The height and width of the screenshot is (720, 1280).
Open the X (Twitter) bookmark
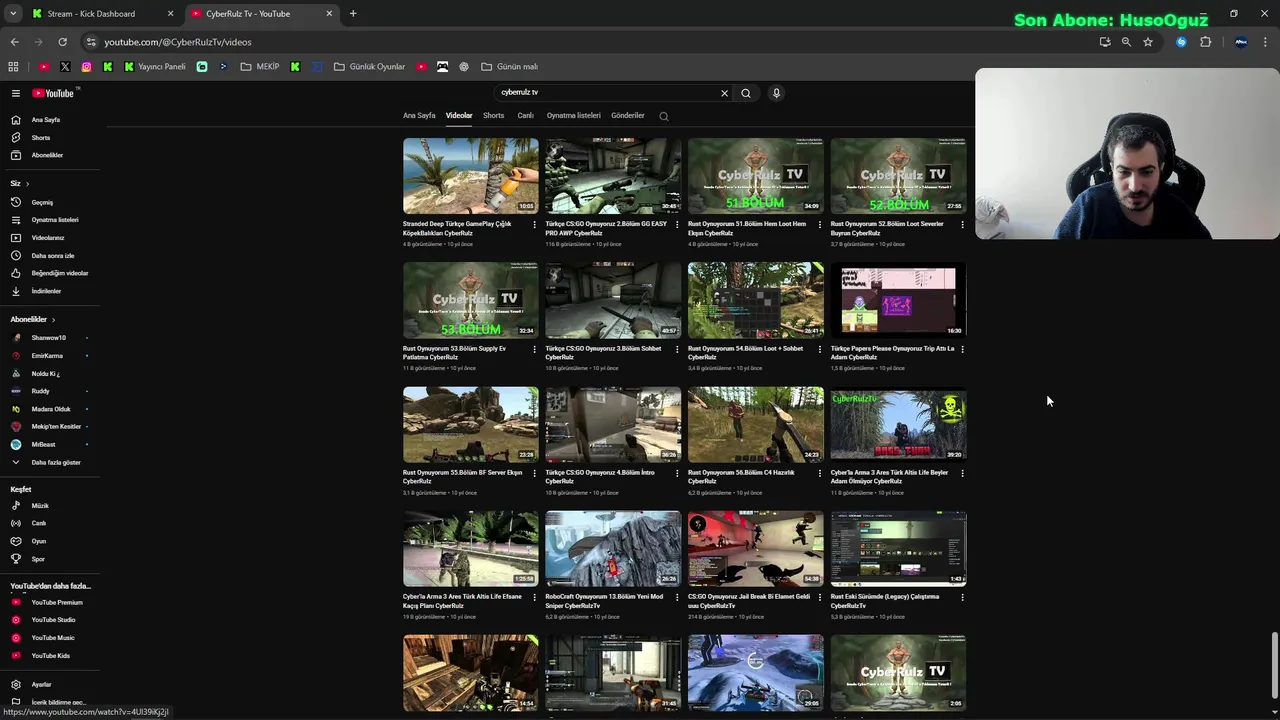pyautogui.click(x=65, y=67)
